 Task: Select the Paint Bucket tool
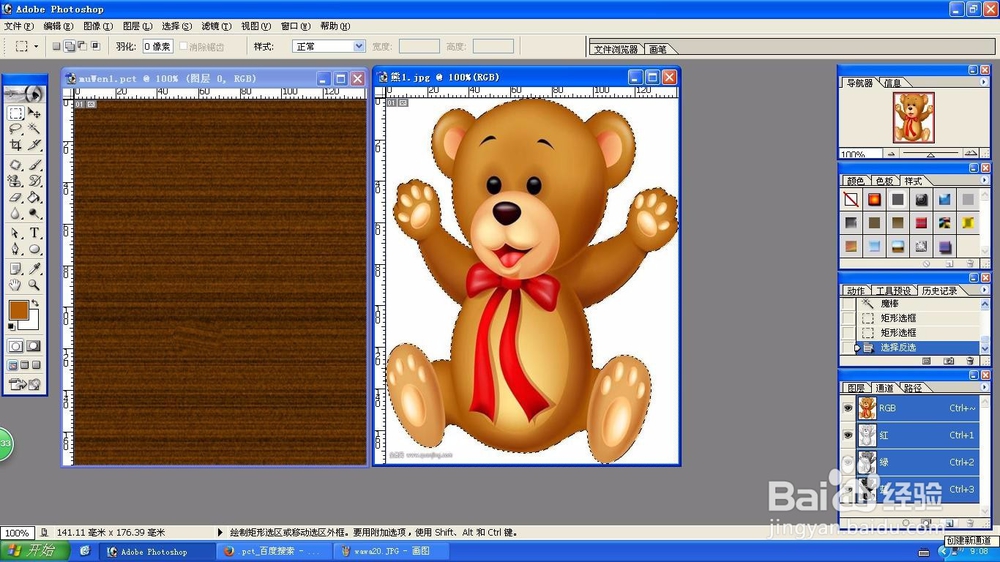[x=34, y=197]
